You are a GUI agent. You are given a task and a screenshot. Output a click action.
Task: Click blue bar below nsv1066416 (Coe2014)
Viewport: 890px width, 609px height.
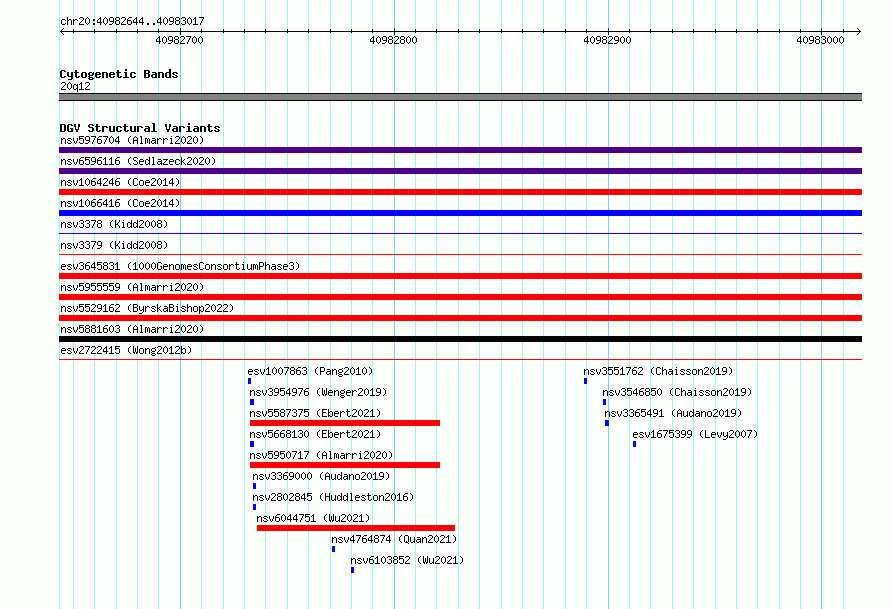[x=460, y=213]
